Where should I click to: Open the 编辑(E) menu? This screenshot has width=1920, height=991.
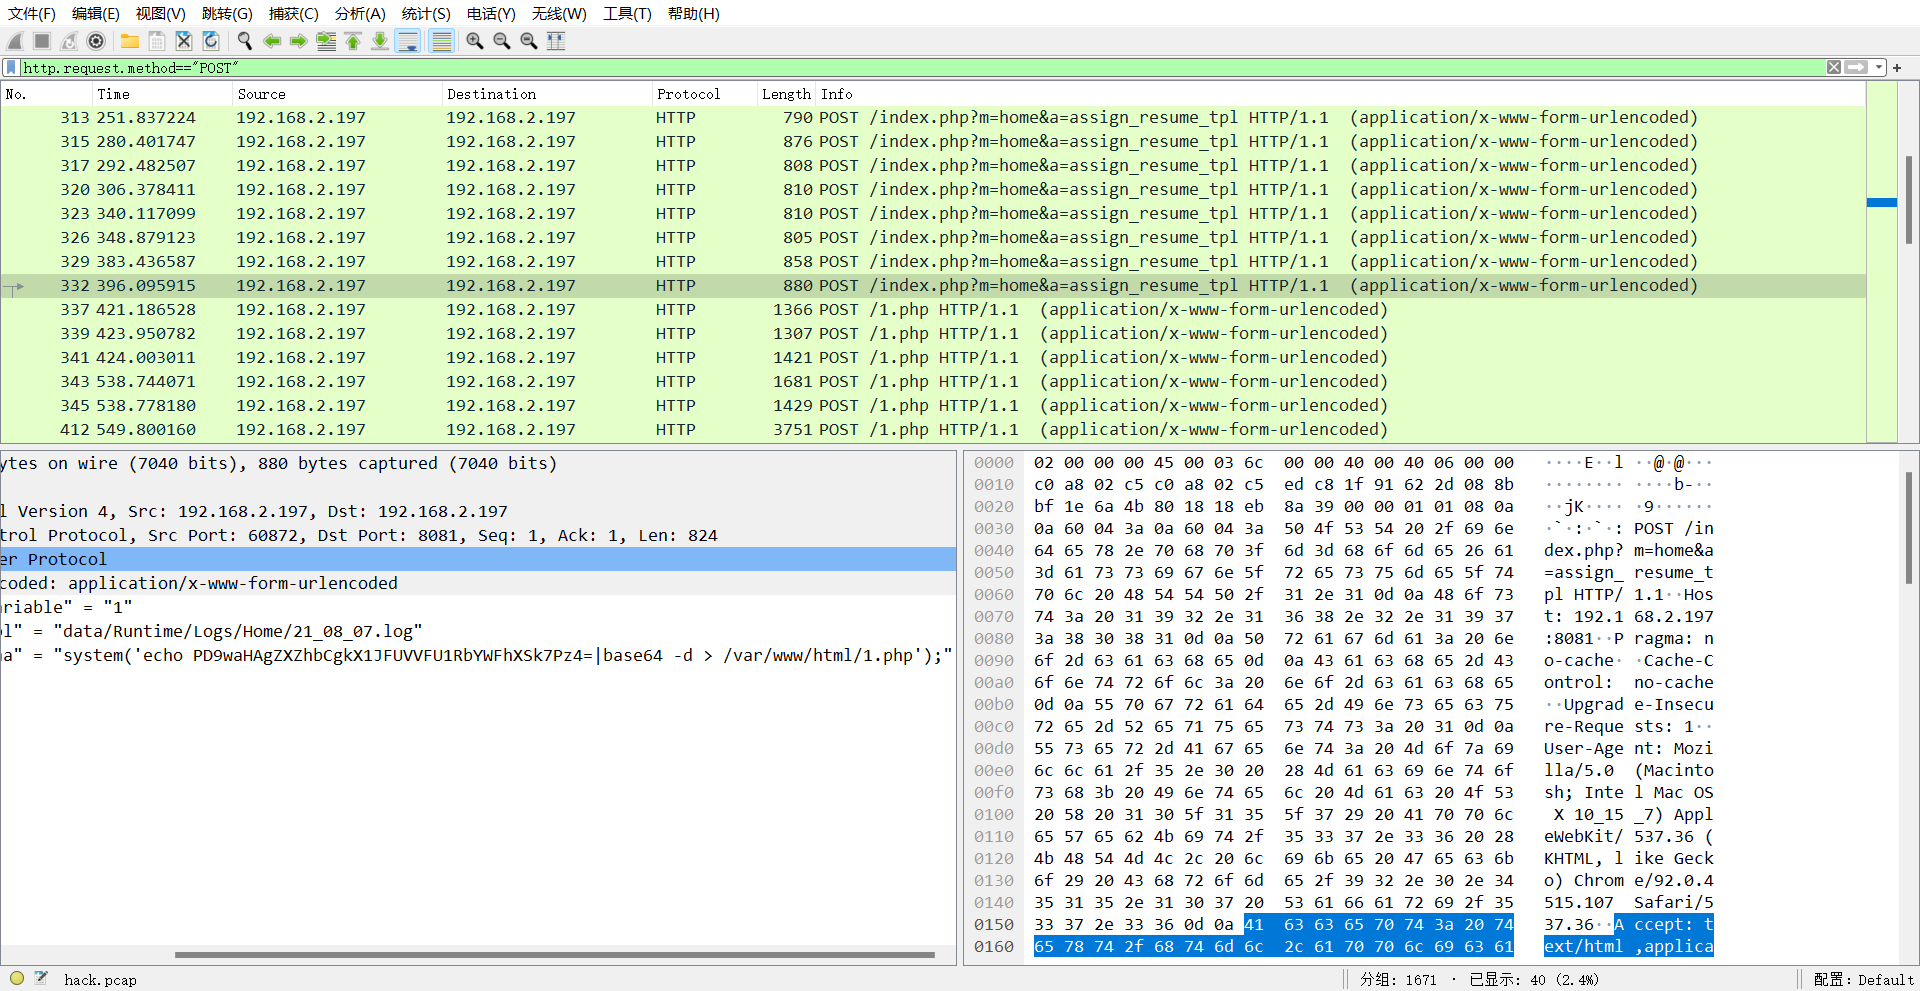96,13
